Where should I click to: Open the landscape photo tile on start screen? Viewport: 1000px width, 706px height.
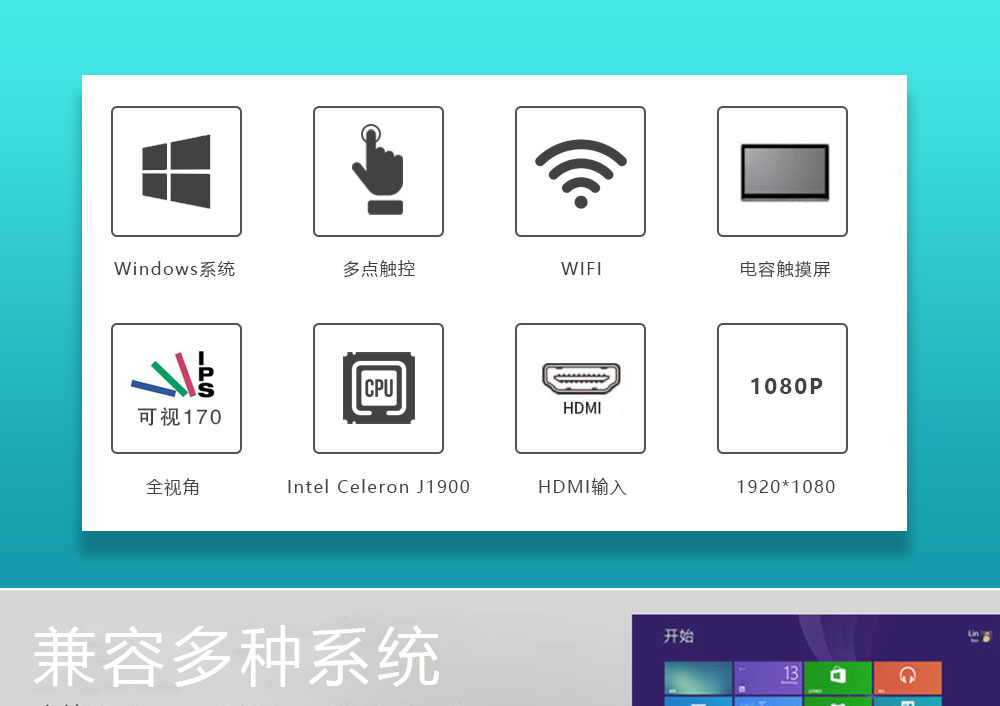(x=698, y=677)
